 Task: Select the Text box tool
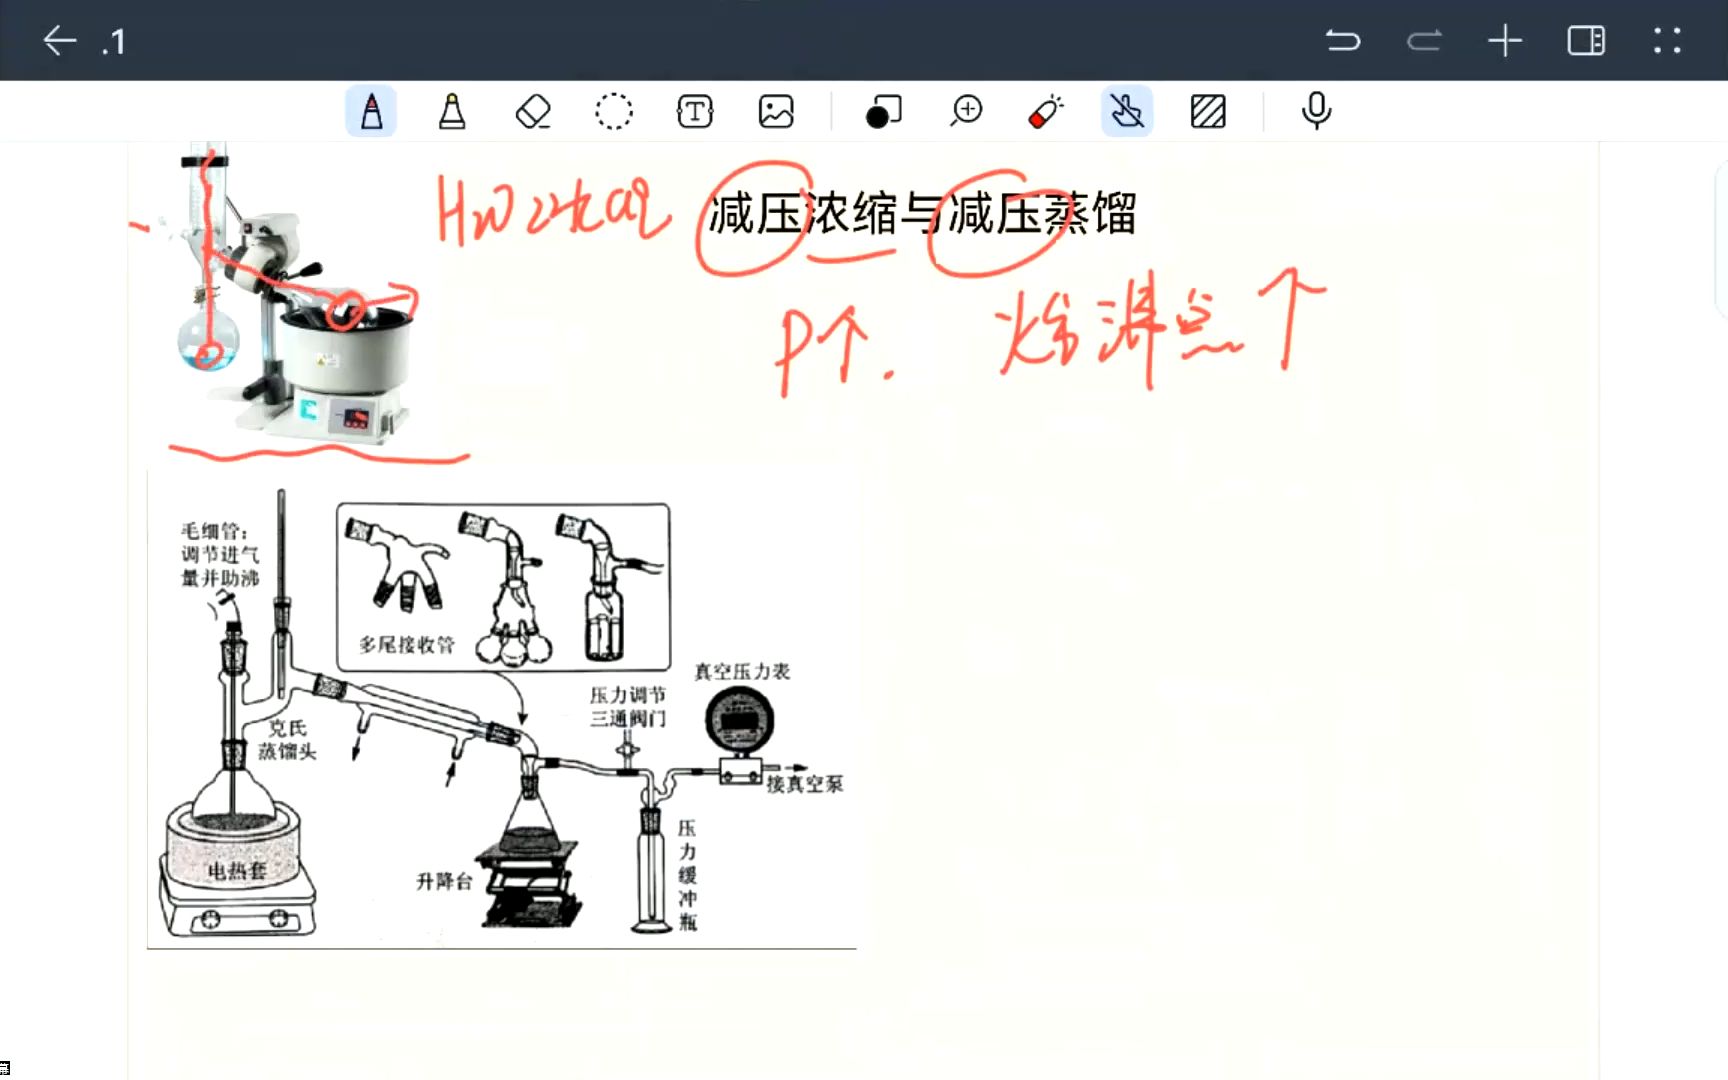tap(695, 111)
